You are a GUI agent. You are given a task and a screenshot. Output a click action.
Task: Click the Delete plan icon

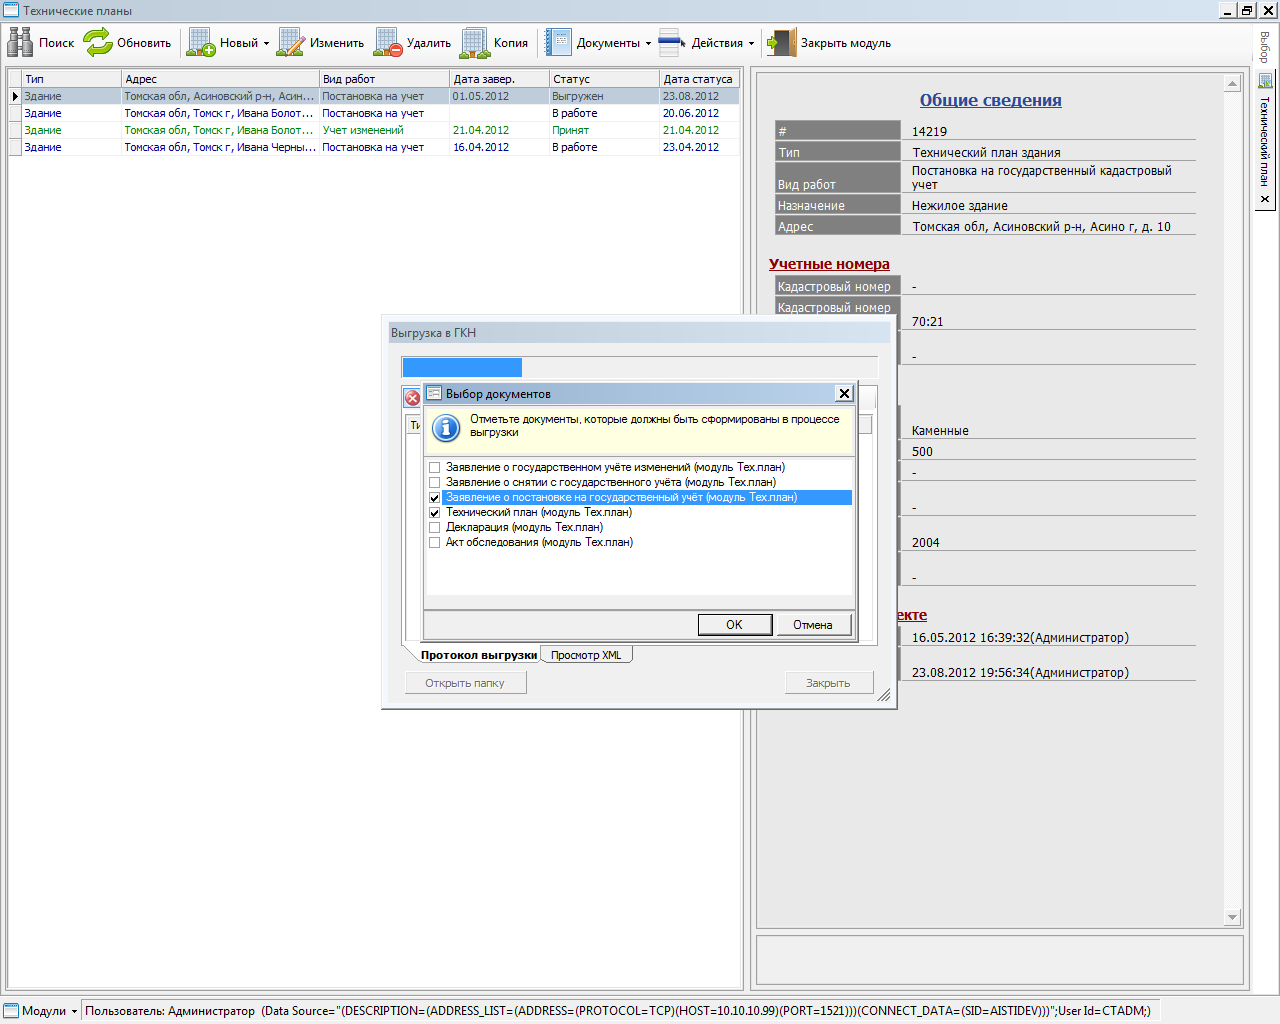click(388, 43)
